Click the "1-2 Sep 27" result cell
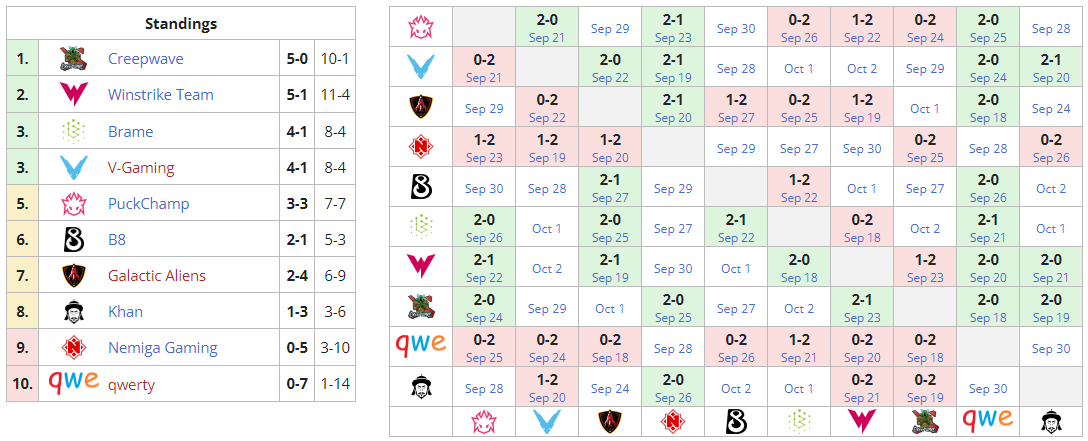 (735, 108)
